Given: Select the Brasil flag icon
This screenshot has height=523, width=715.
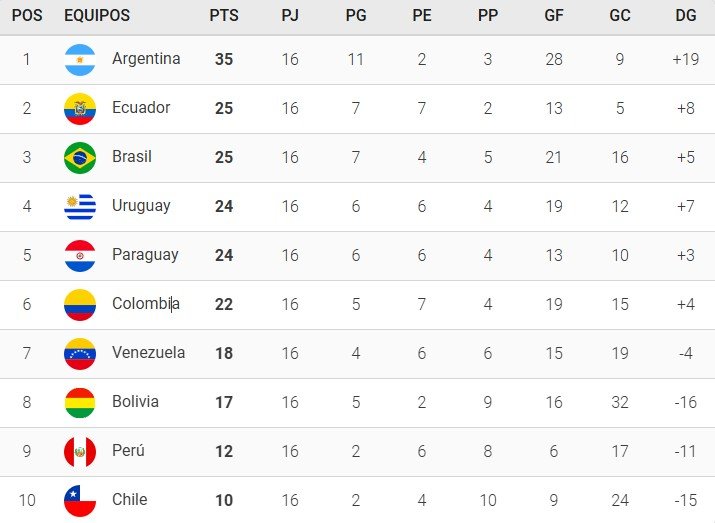Looking at the screenshot, I should (80, 158).
